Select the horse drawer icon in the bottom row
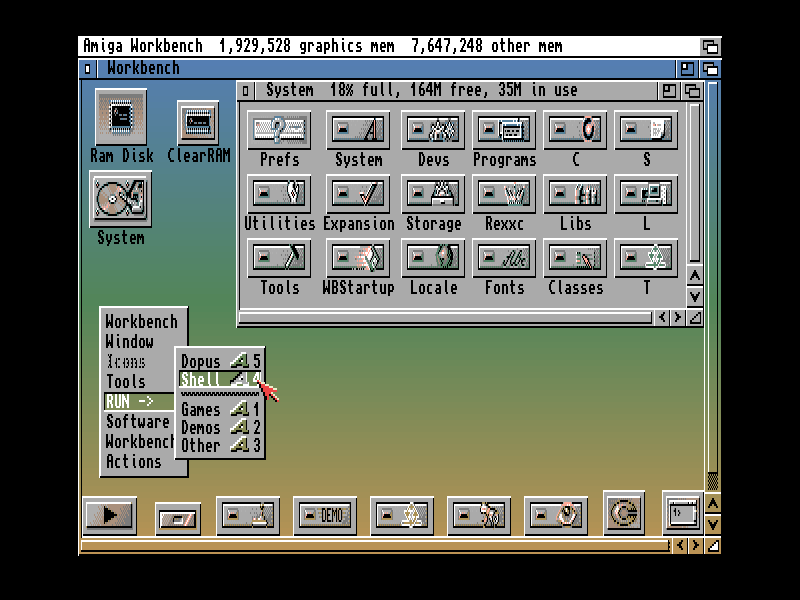 coord(479,515)
